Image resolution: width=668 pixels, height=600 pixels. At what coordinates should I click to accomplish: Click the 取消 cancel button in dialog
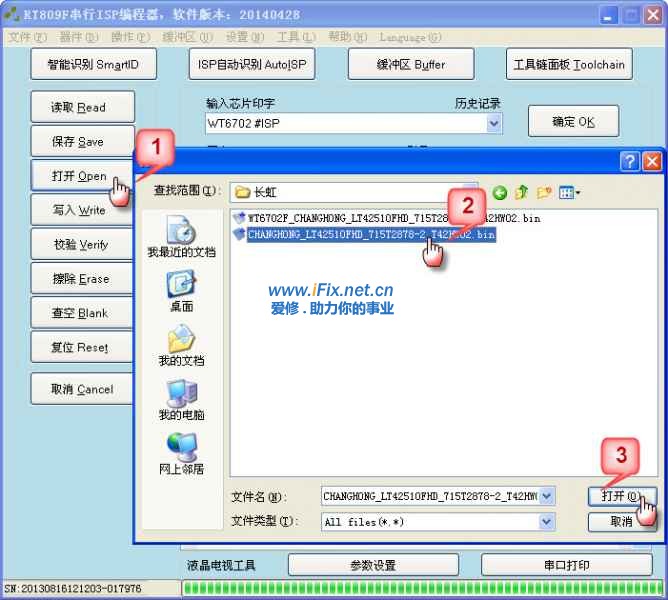pyautogui.click(x=620, y=521)
